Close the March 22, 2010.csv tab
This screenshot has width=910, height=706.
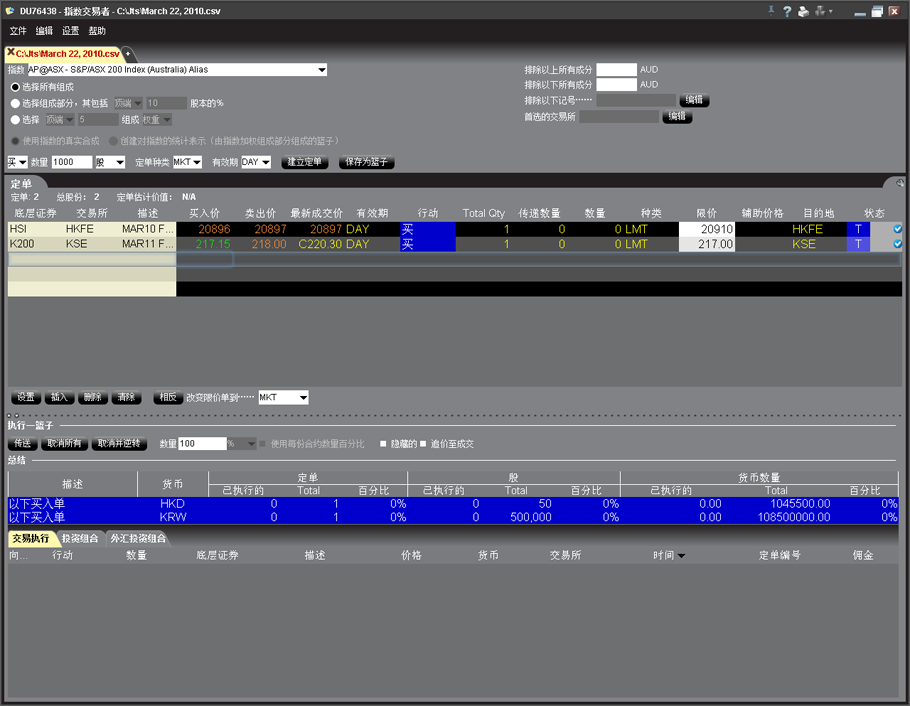[11, 53]
